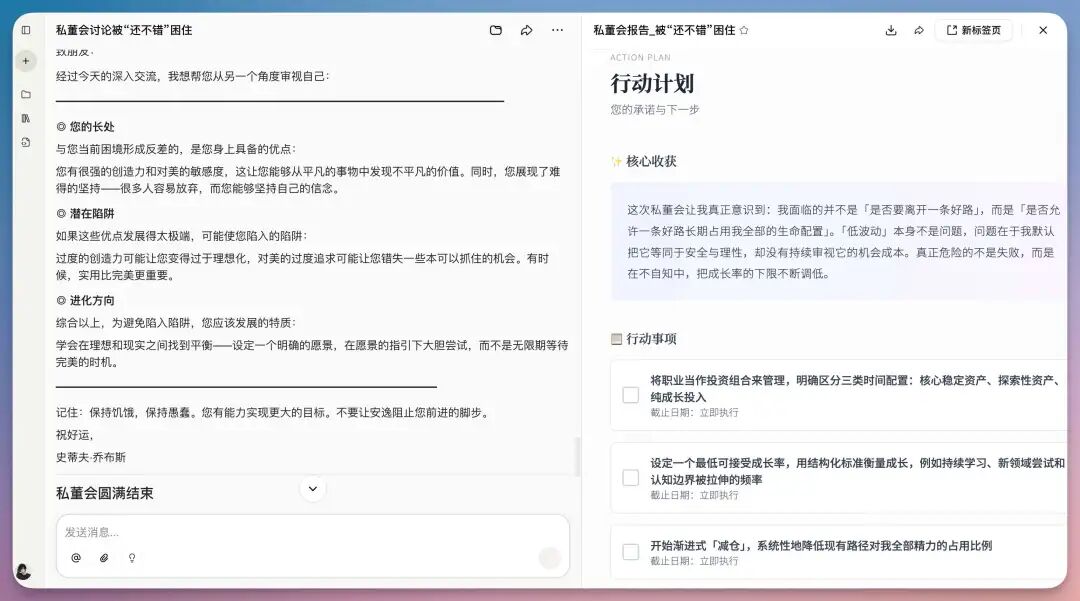Open the folders section in the sidebar
Screen dimensions: 1080x601
point(25,93)
